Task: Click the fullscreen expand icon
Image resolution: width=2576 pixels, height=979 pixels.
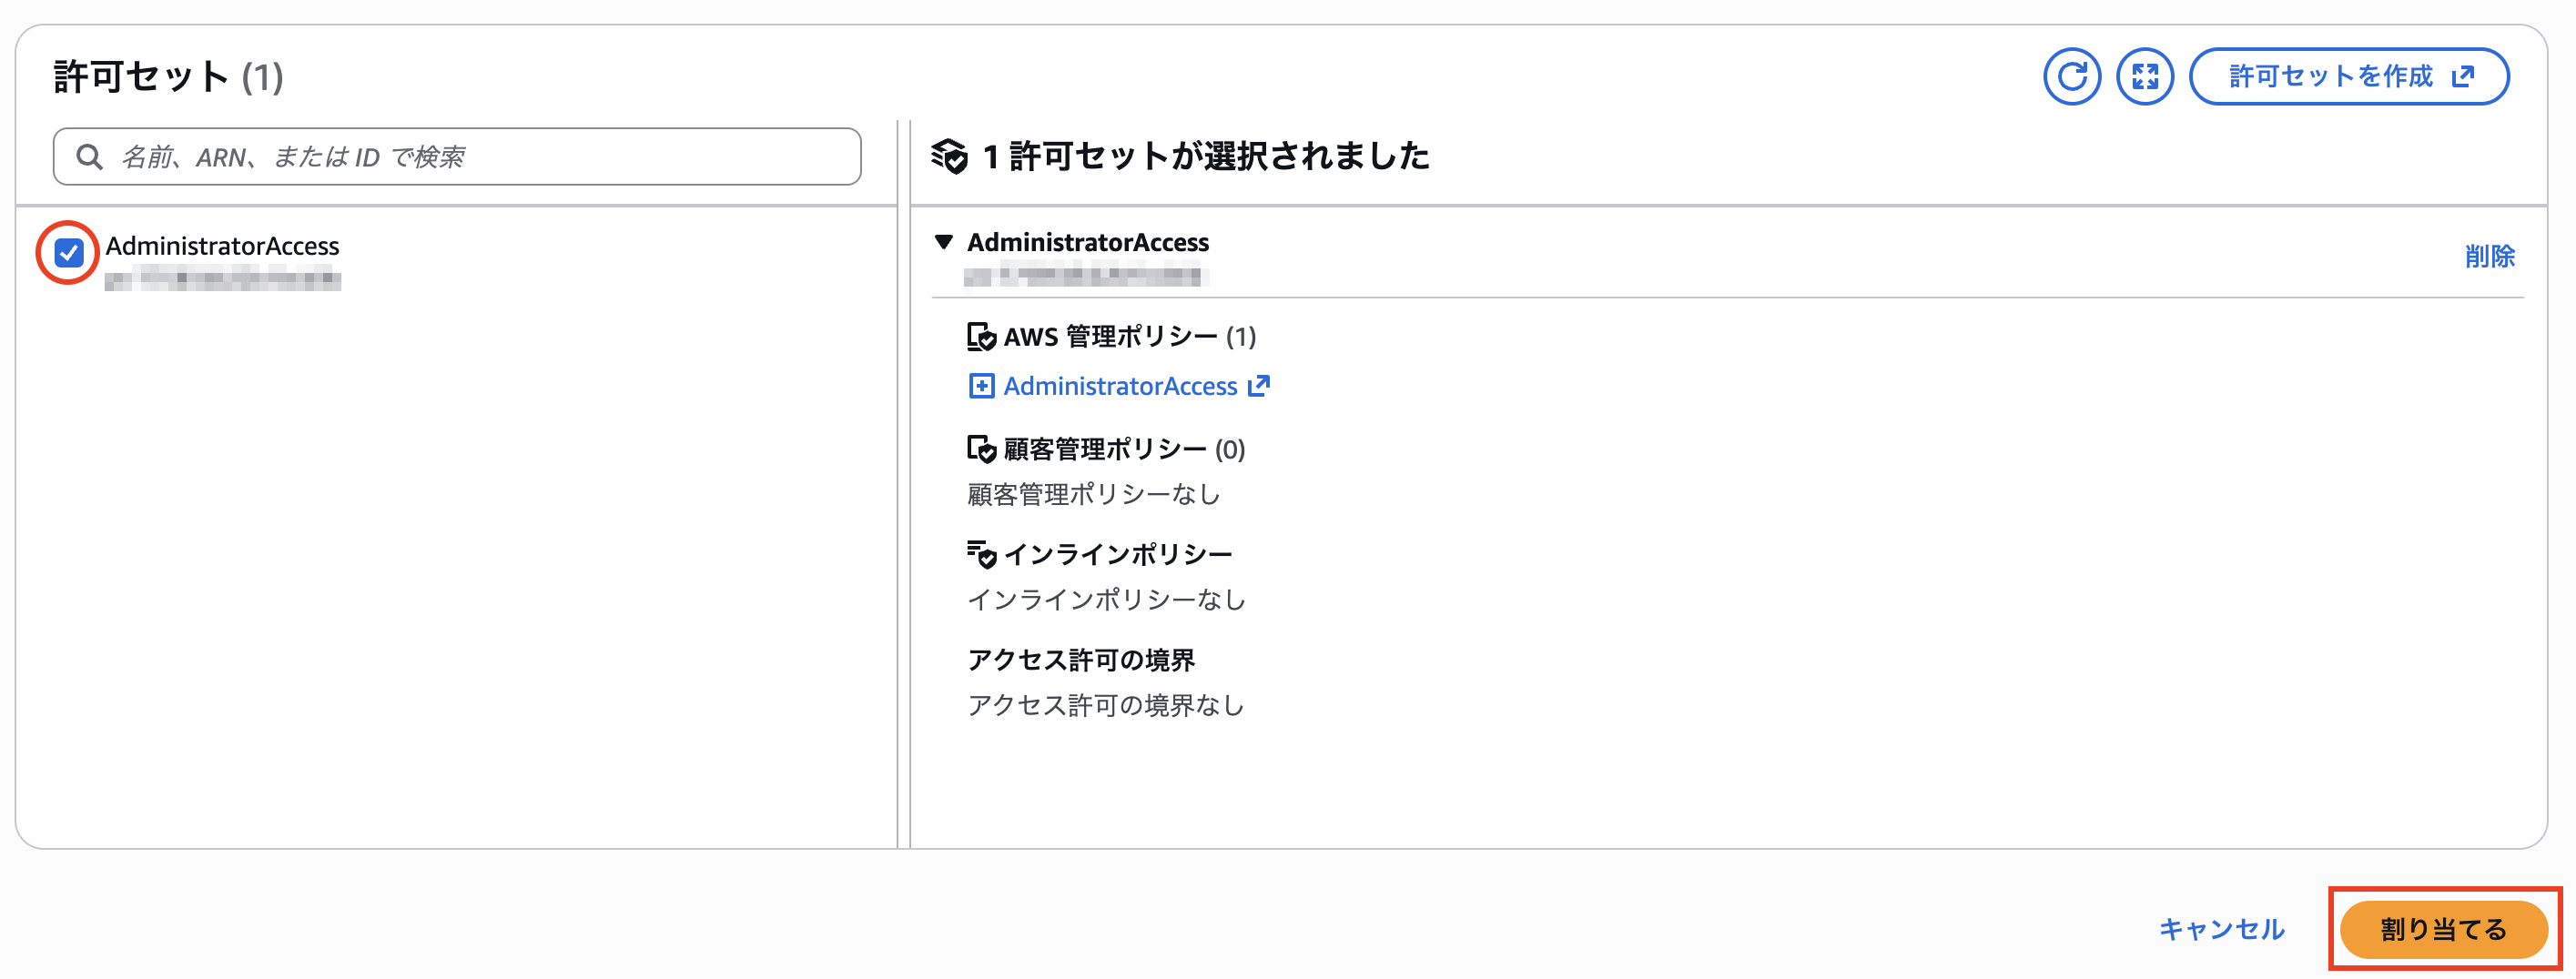Action: point(2145,75)
